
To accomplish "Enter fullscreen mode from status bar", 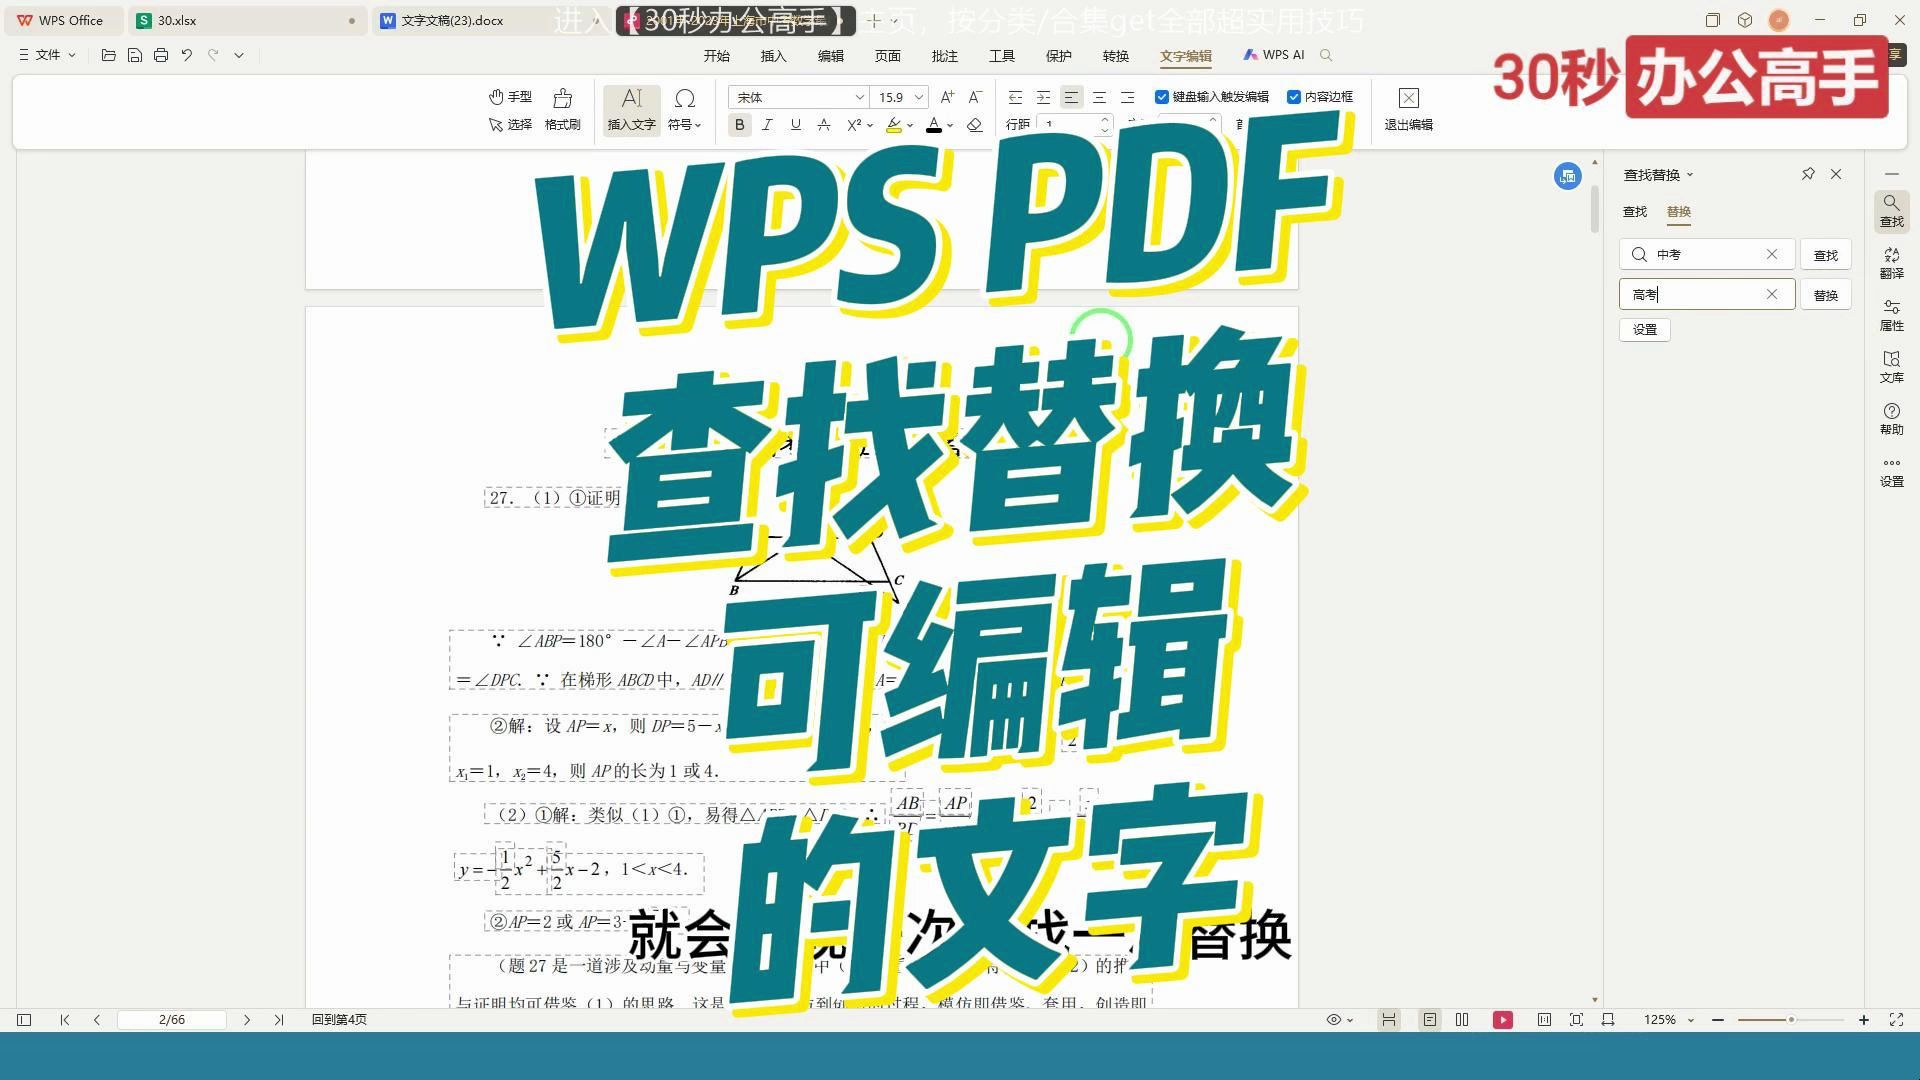I will pyautogui.click(x=1896, y=1020).
